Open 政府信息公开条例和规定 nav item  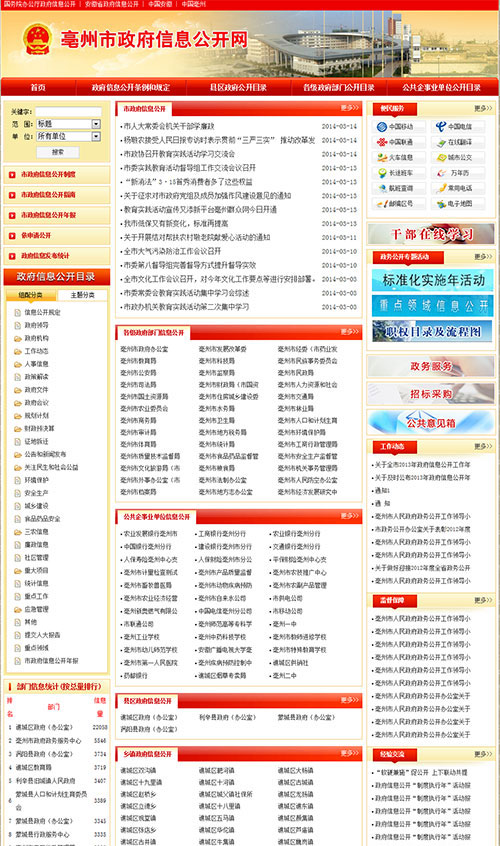pyautogui.click(x=131, y=87)
